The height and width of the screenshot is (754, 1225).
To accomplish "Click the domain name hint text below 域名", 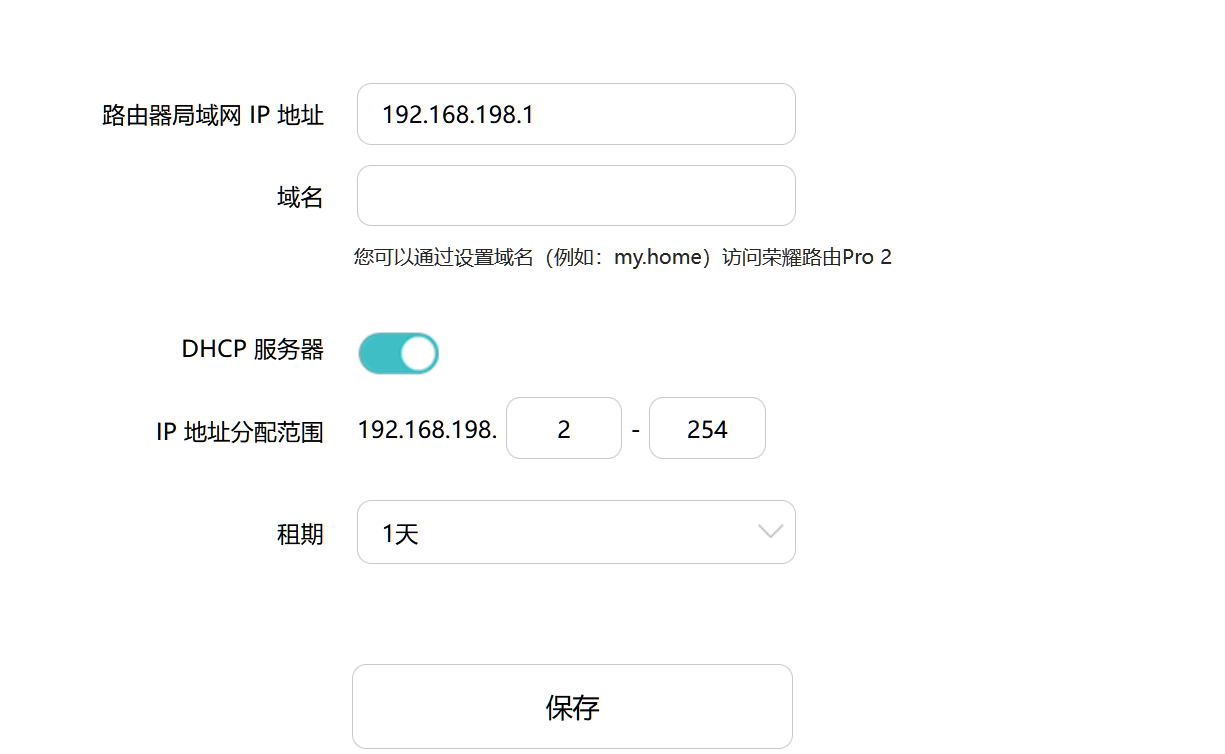I will coord(622,257).
